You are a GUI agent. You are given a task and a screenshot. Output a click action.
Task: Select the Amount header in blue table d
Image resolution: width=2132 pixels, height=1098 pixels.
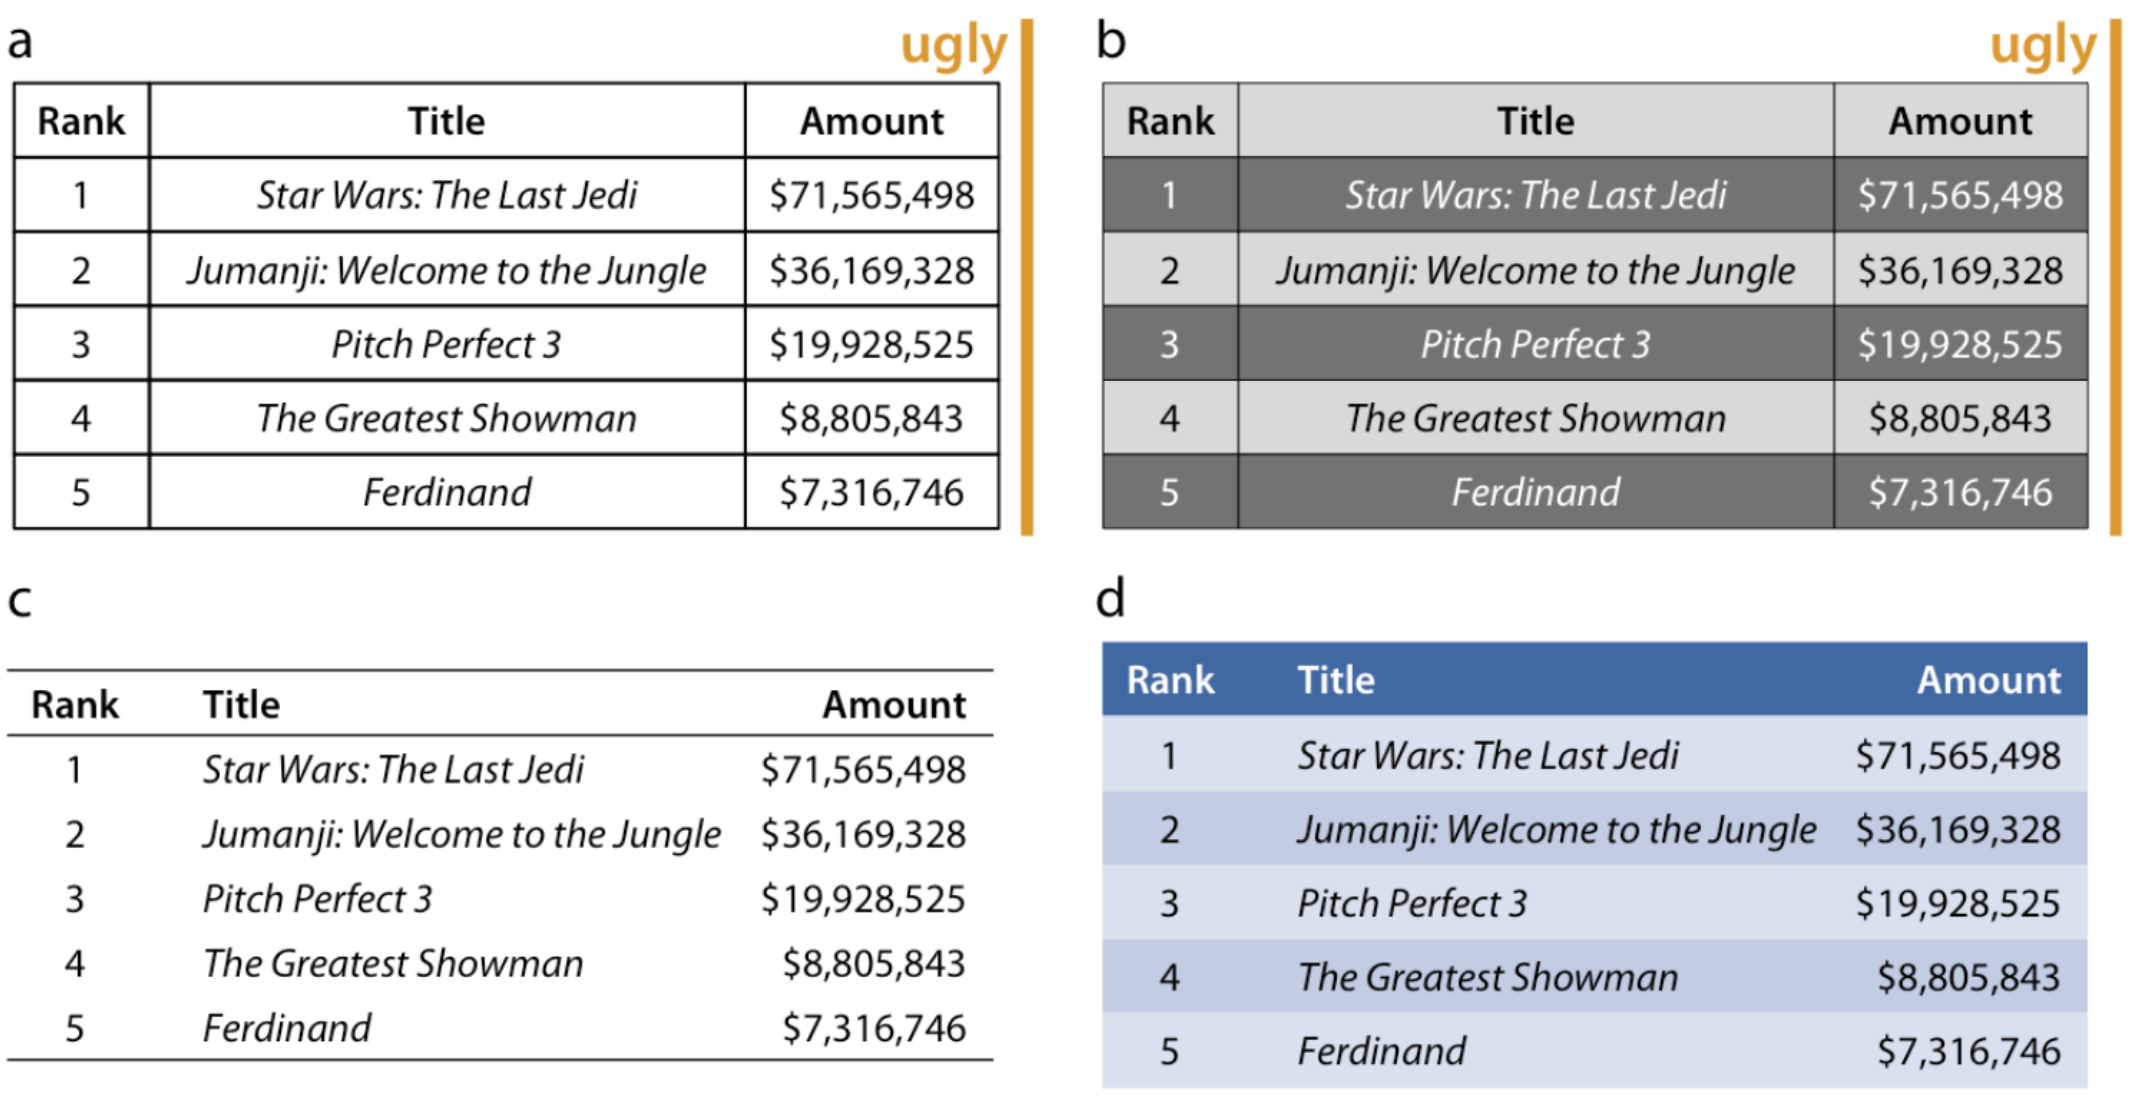pyautogui.click(x=1988, y=680)
